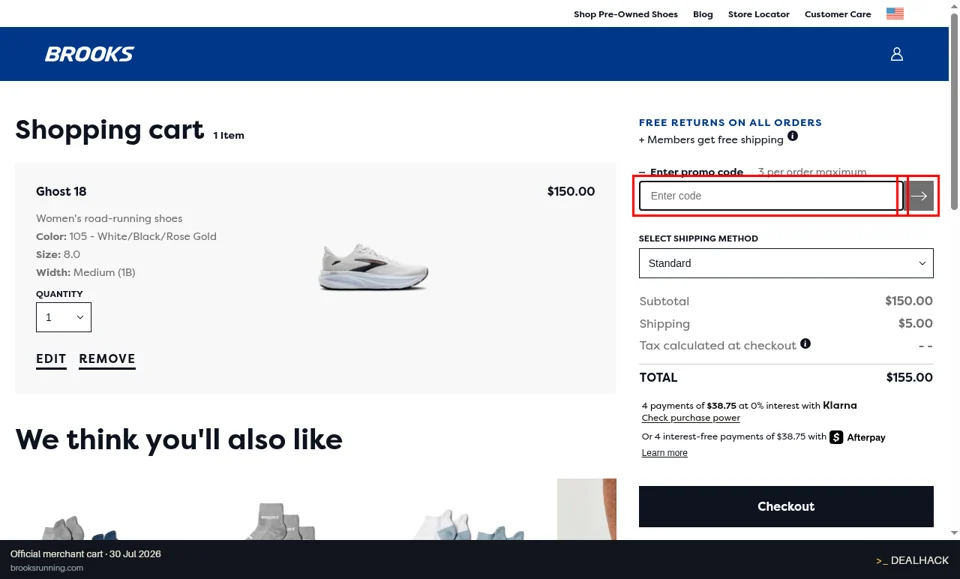Click the Color 105 White/Black/Rose Gold text

(x=126, y=236)
